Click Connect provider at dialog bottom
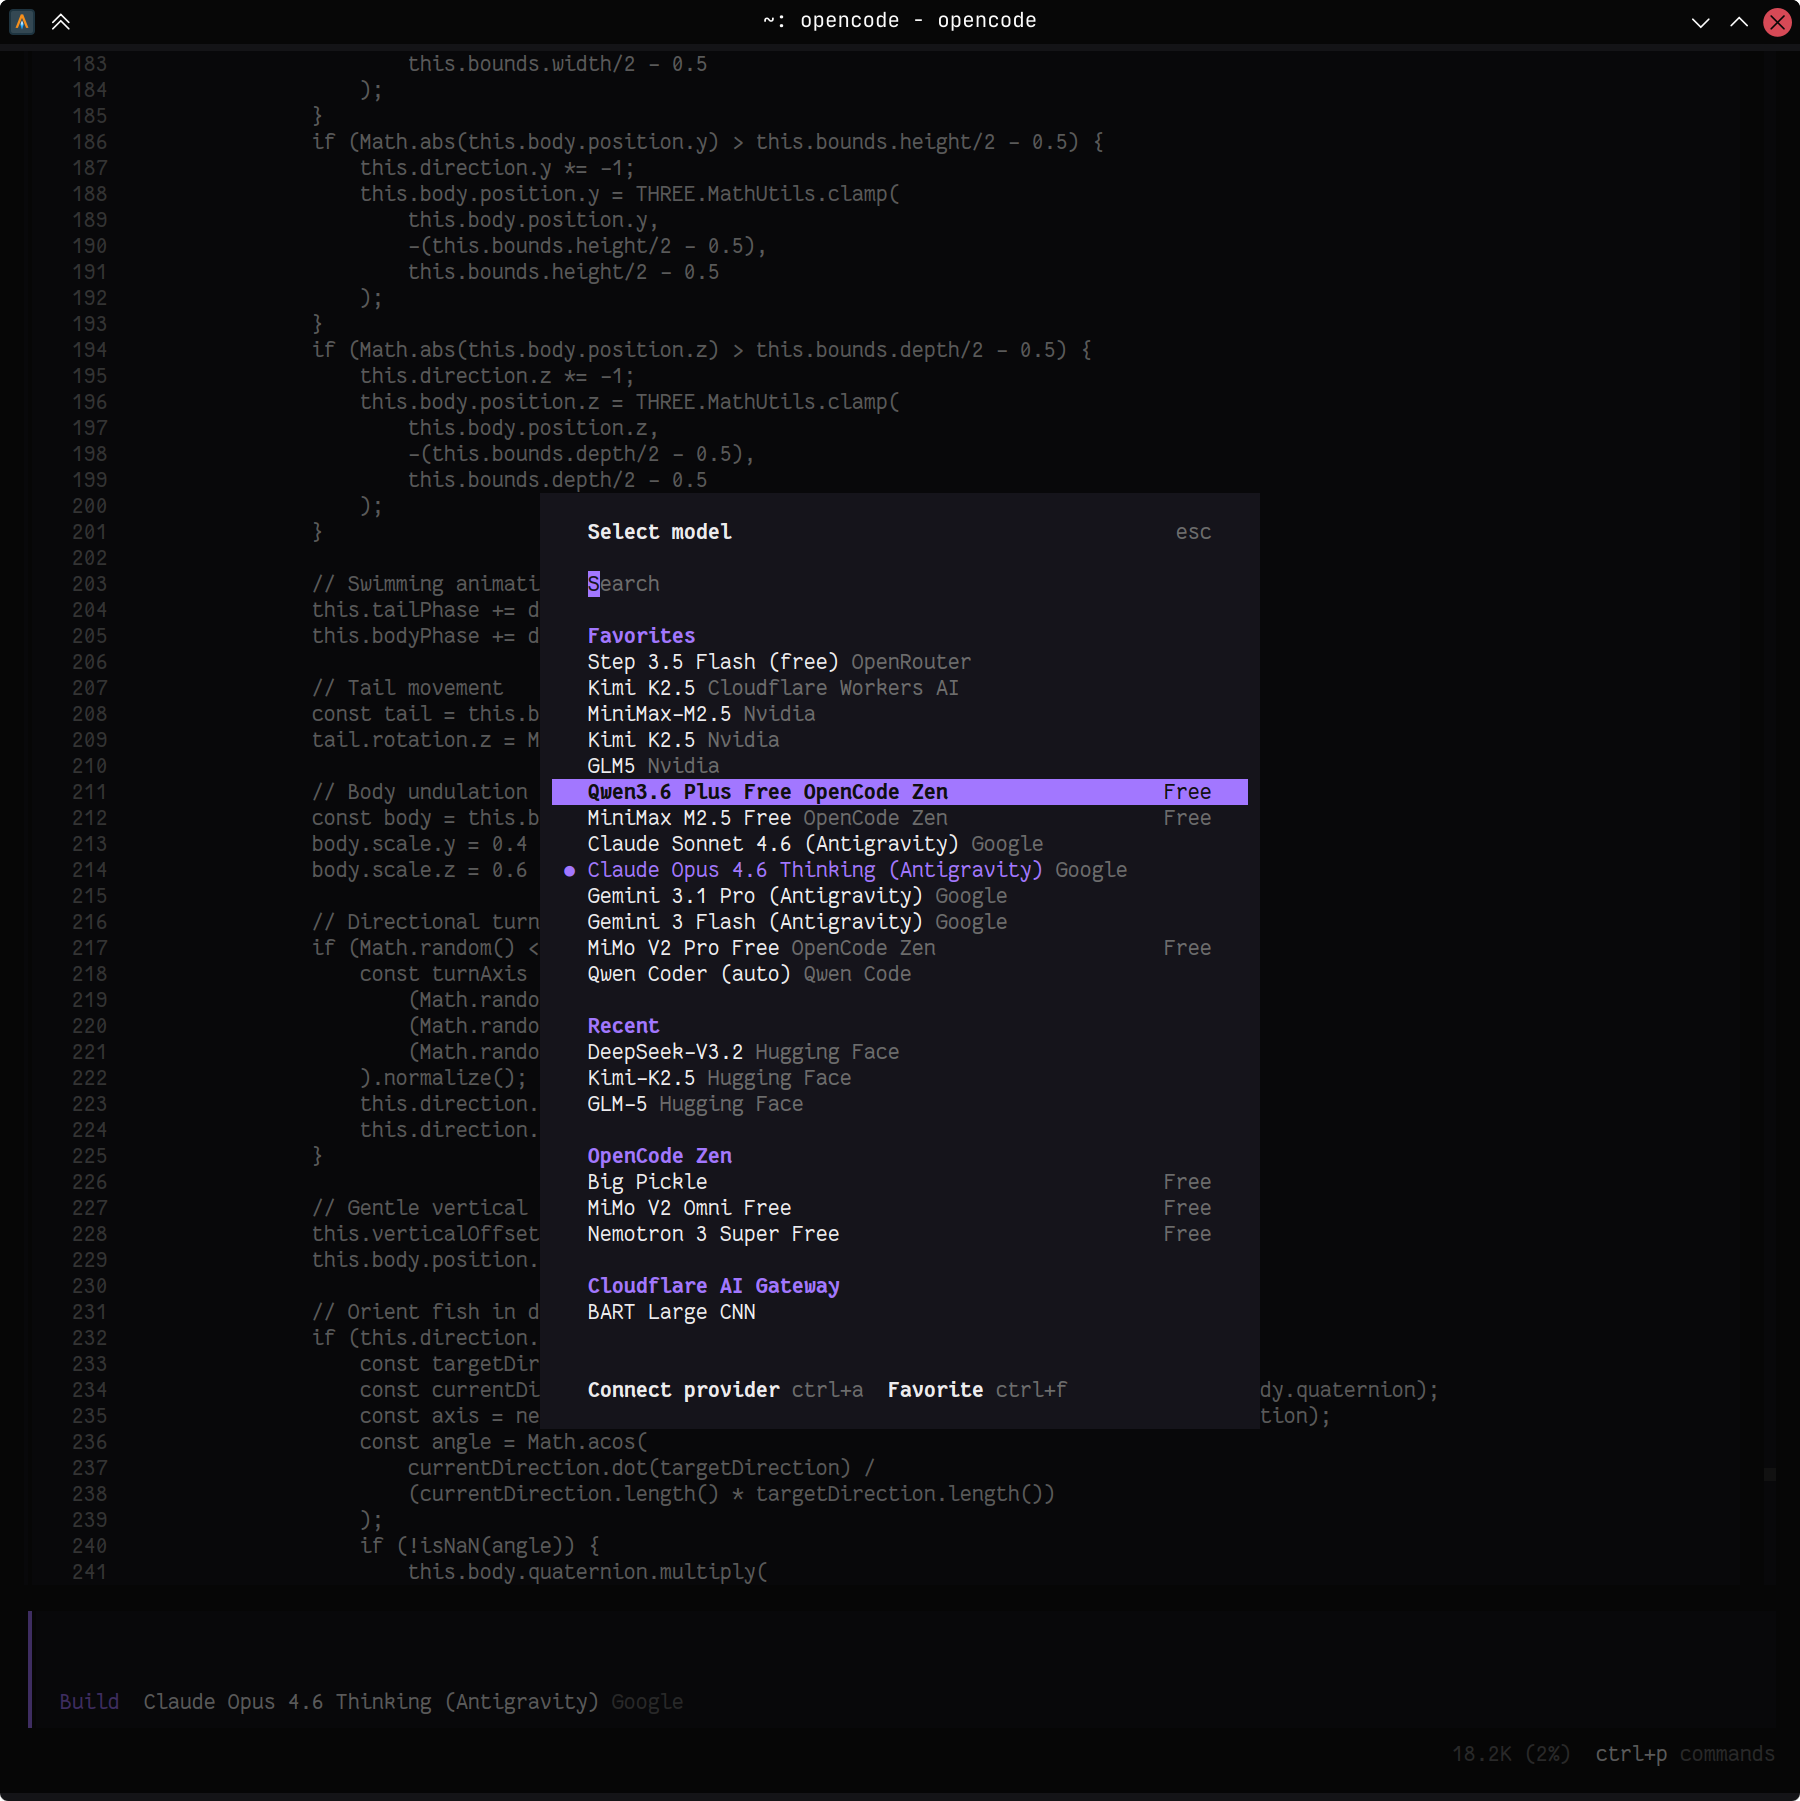This screenshot has height=1801, width=1800. pyautogui.click(x=684, y=1390)
